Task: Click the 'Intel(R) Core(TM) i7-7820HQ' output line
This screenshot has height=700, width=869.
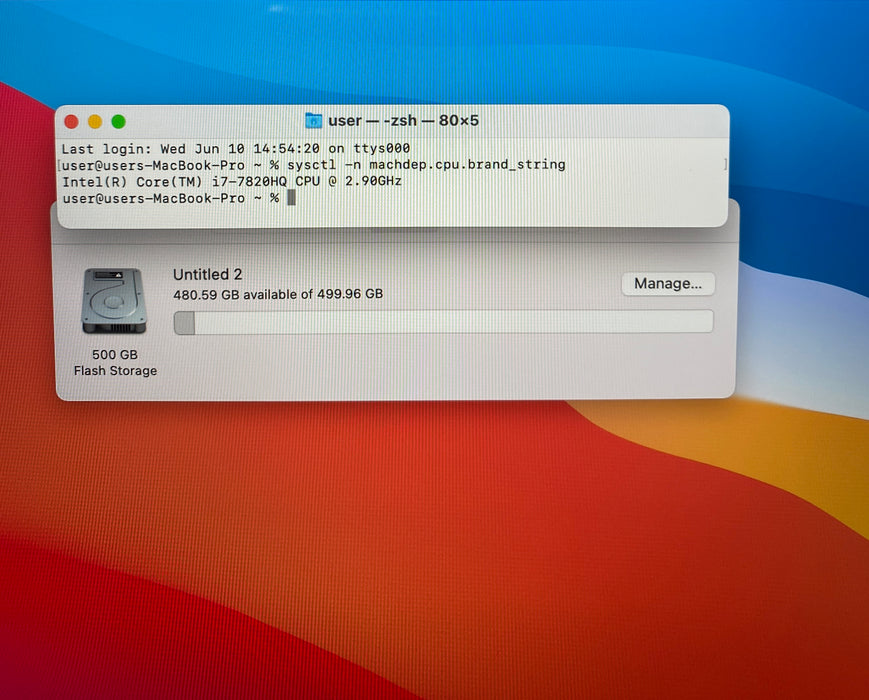Action: coord(232,181)
